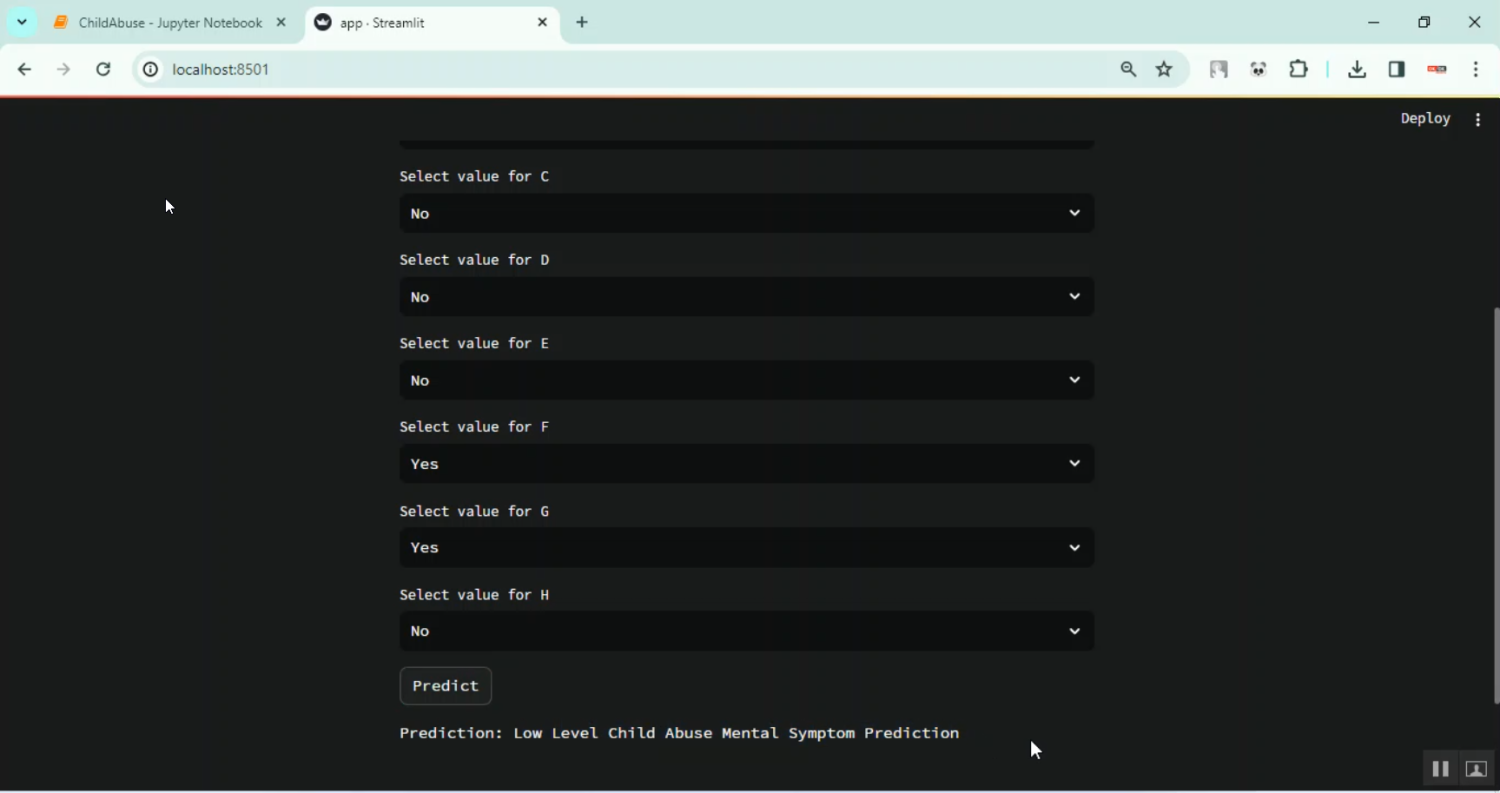
Task: Open the Select value for D dropdown
Action: pyautogui.click(x=746, y=297)
